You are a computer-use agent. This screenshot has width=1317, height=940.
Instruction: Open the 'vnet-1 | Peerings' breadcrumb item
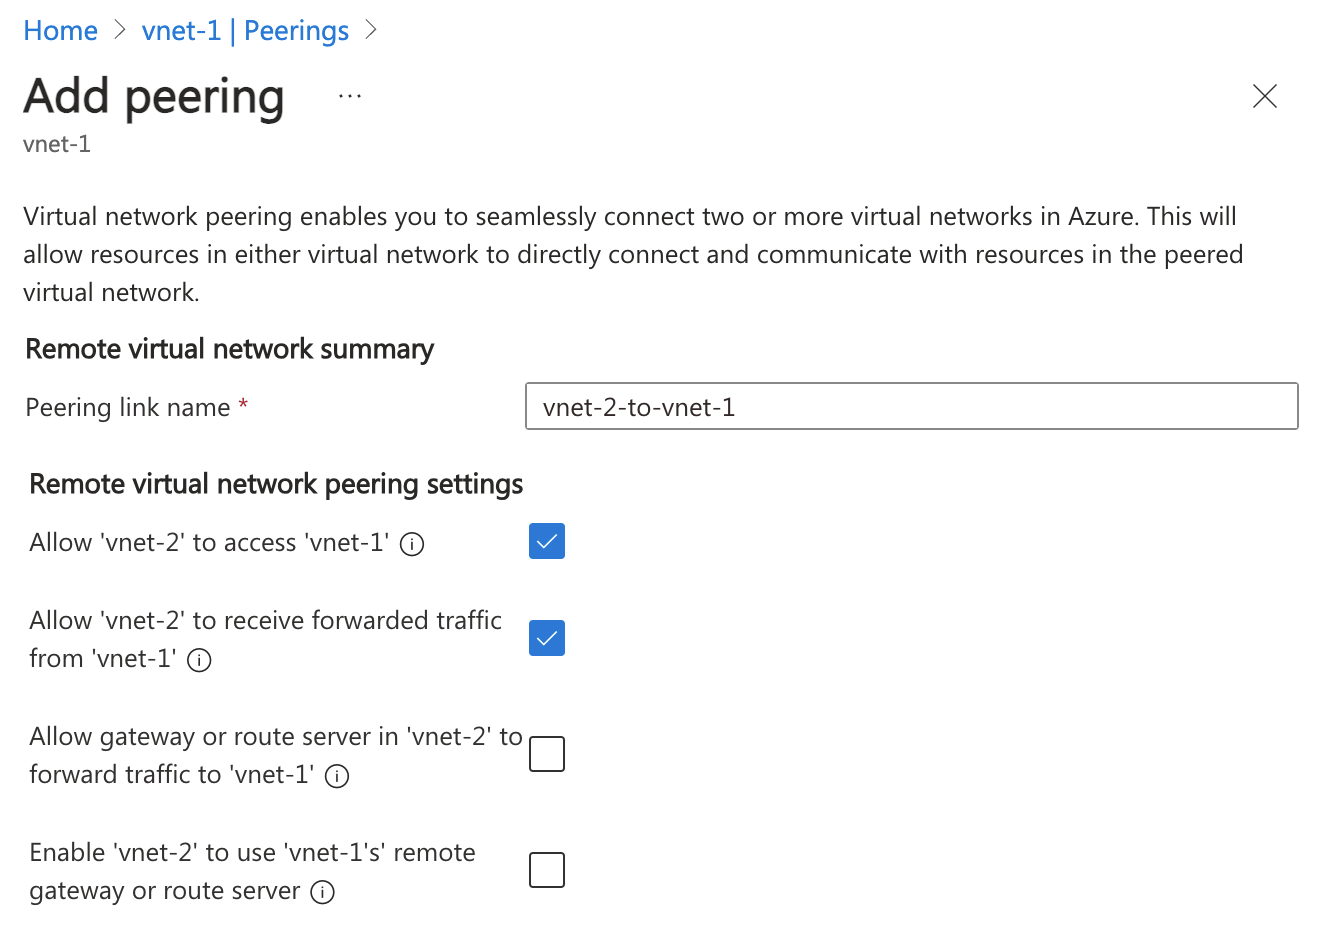(x=245, y=30)
